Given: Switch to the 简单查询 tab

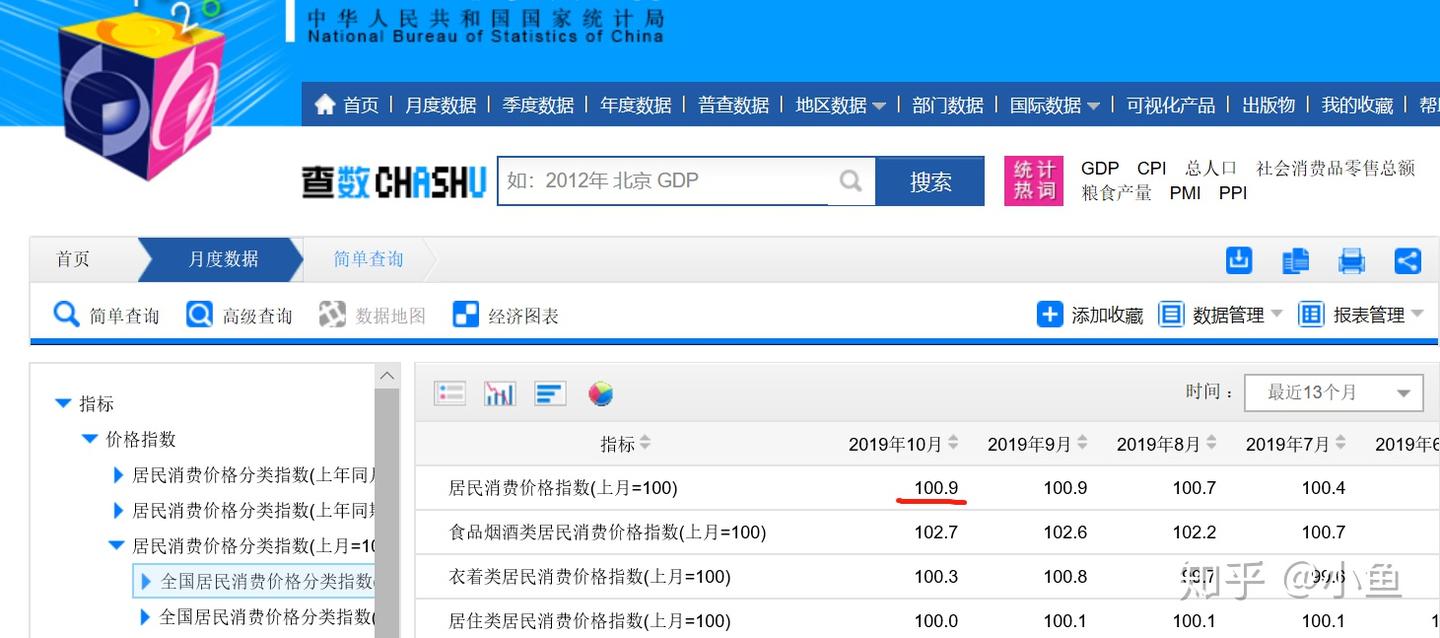Looking at the screenshot, I should [367, 259].
